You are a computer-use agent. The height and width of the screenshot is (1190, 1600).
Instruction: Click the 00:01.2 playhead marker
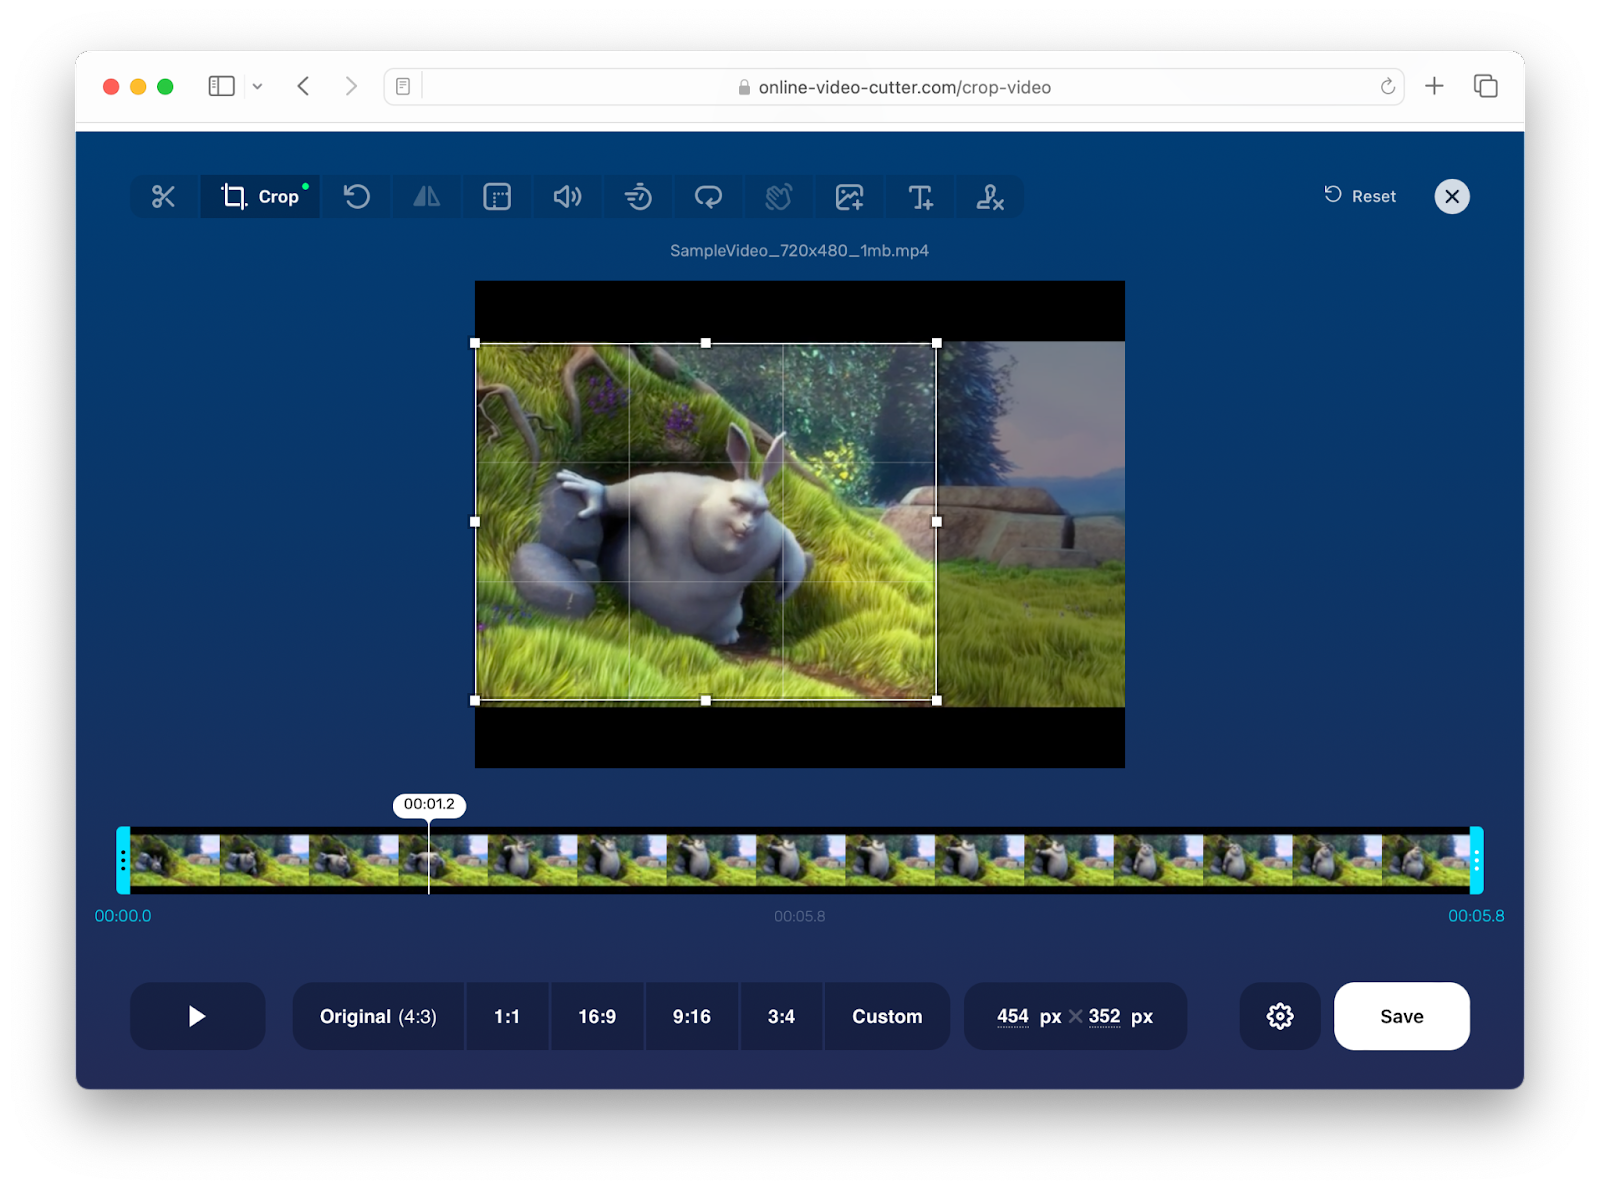click(429, 805)
